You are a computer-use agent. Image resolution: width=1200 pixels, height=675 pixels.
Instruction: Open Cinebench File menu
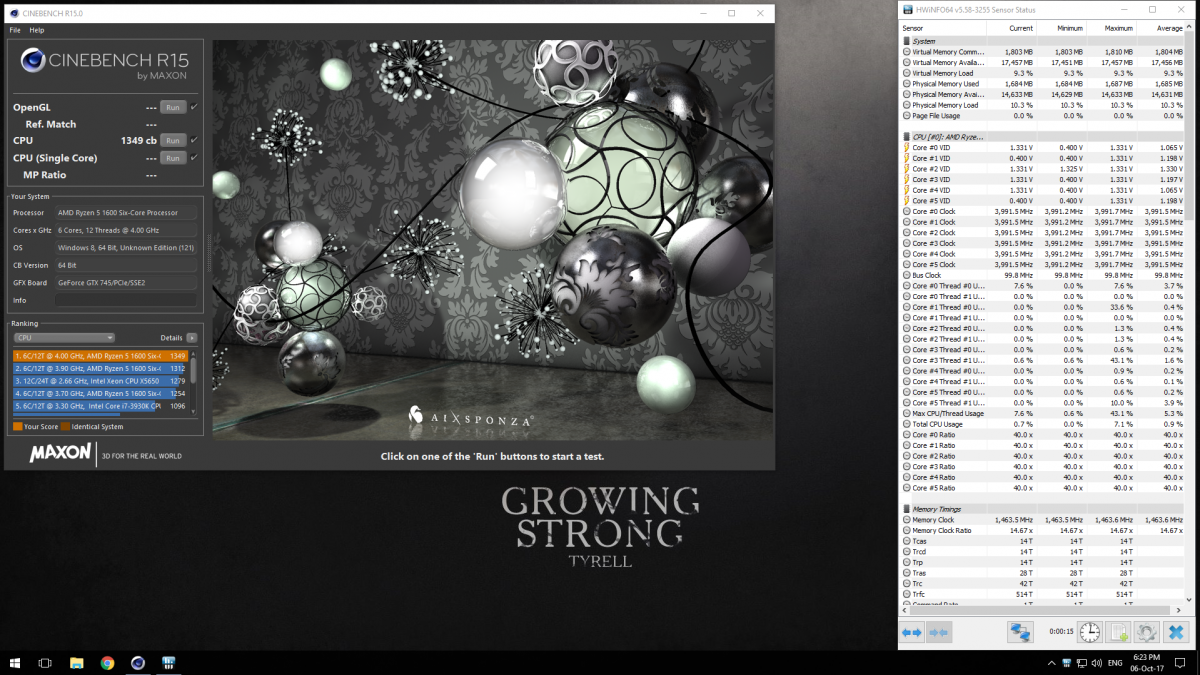point(15,30)
